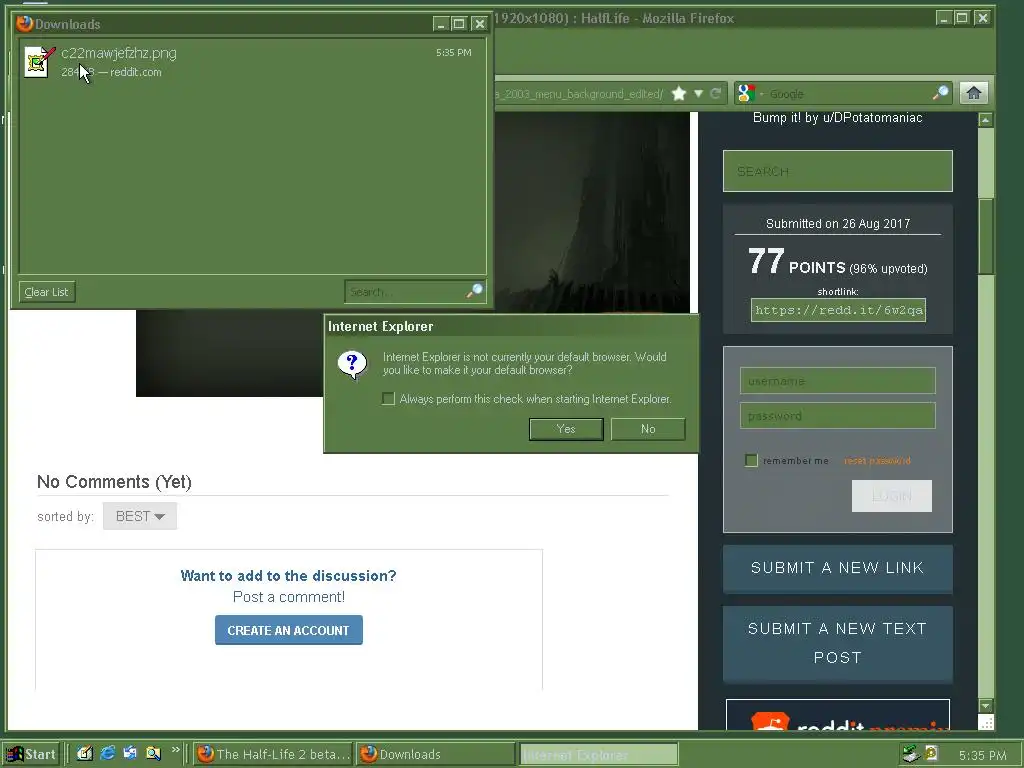Open u/DPotatomaniac user link
1024x768 pixels.
pyautogui.click(x=872, y=118)
